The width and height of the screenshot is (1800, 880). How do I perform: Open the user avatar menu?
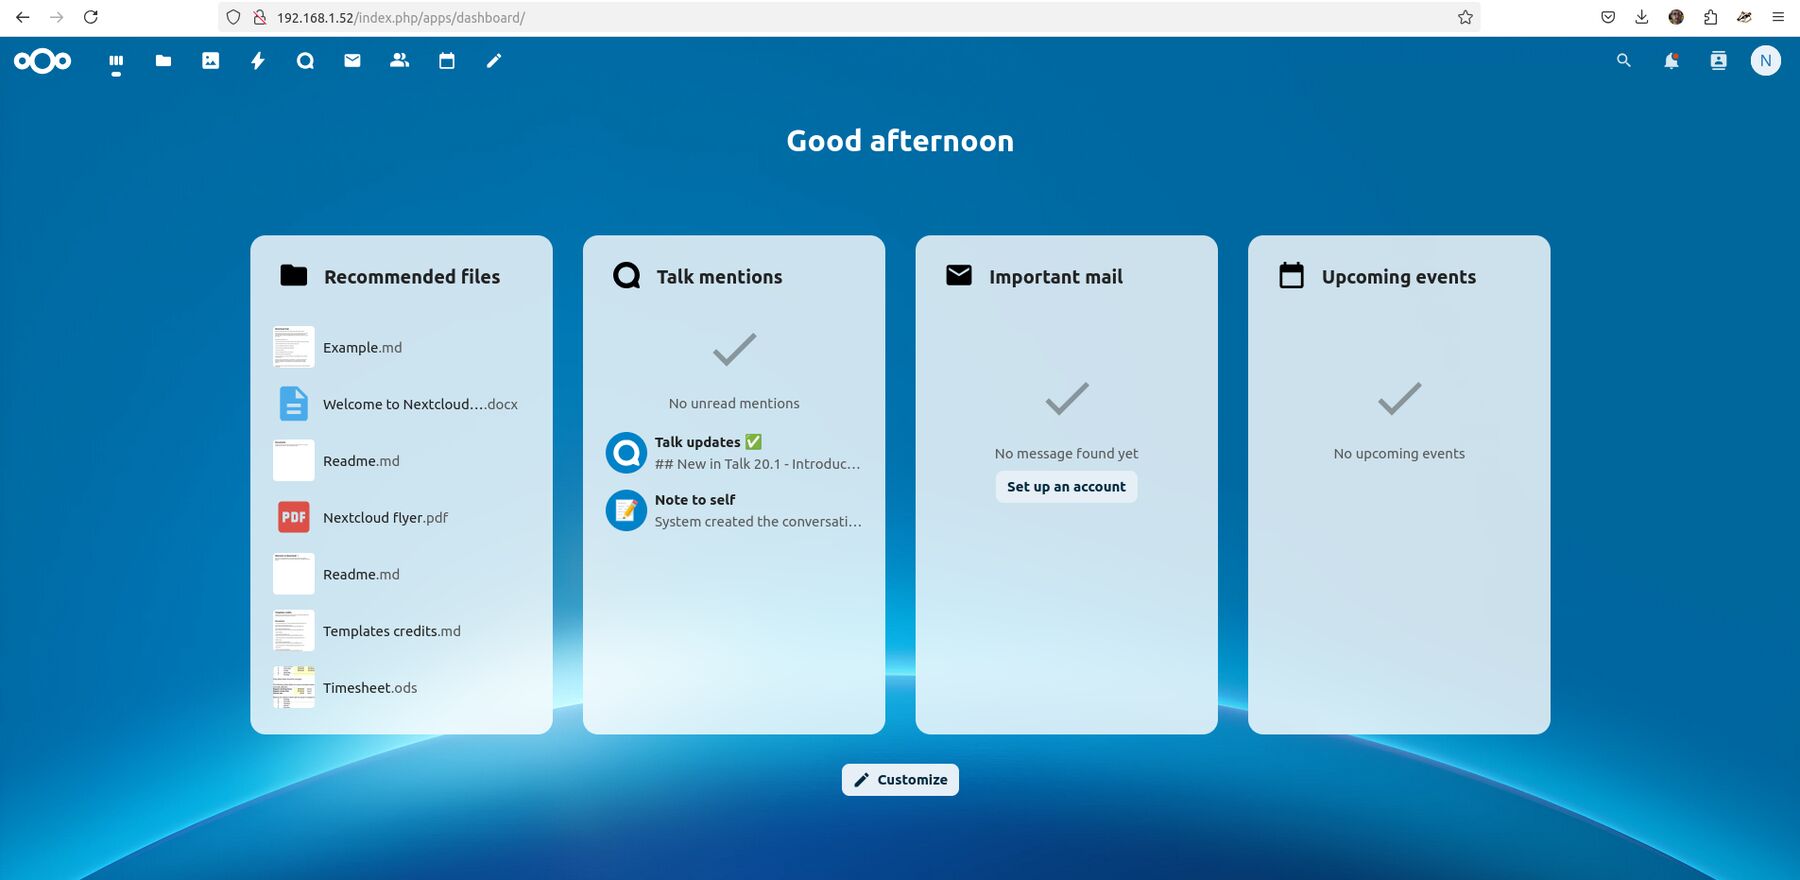point(1766,61)
